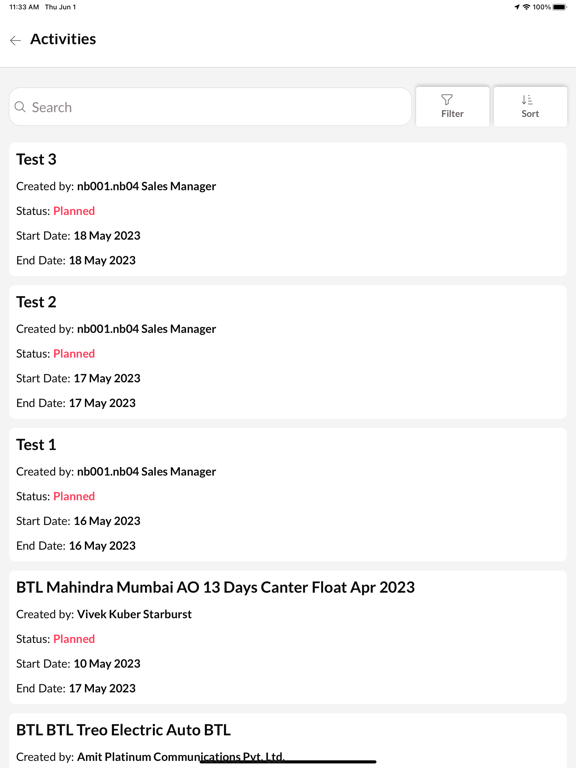Tap the location arrow status icon
This screenshot has width=576, height=768.
[x=517, y=7]
